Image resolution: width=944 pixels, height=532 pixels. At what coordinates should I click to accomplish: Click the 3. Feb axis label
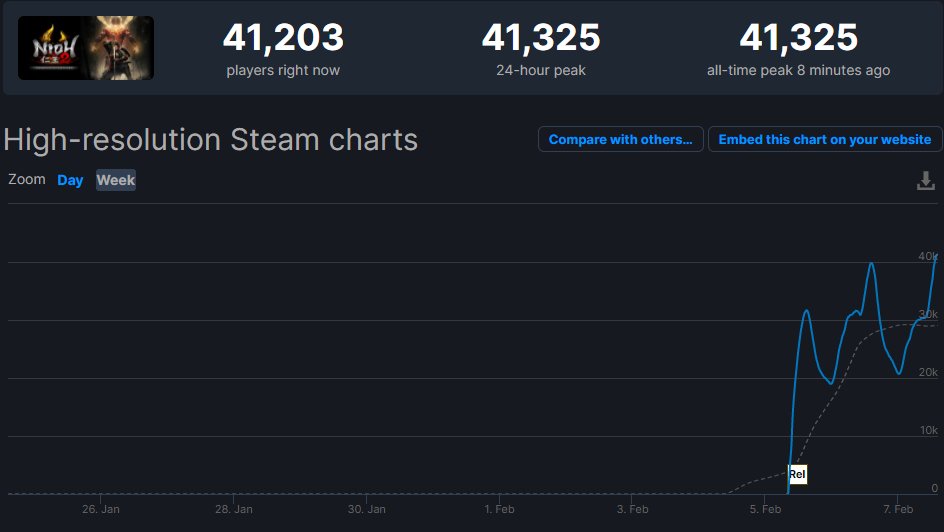632,509
